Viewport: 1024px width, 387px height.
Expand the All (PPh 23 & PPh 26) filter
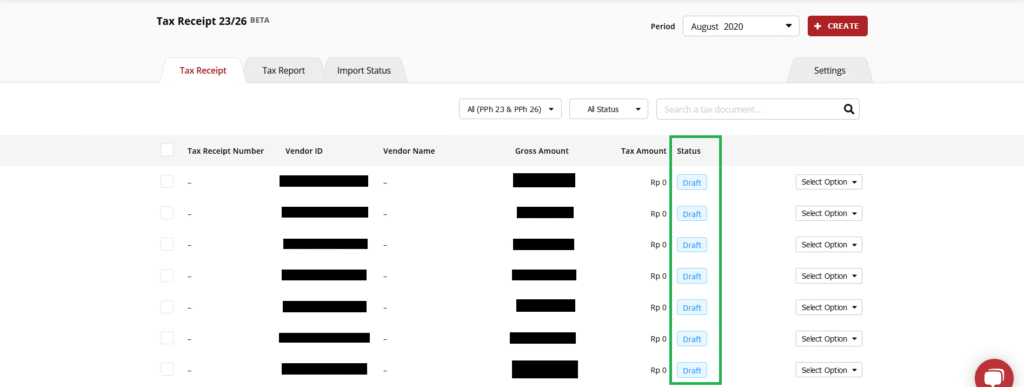(x=510, y=110)
